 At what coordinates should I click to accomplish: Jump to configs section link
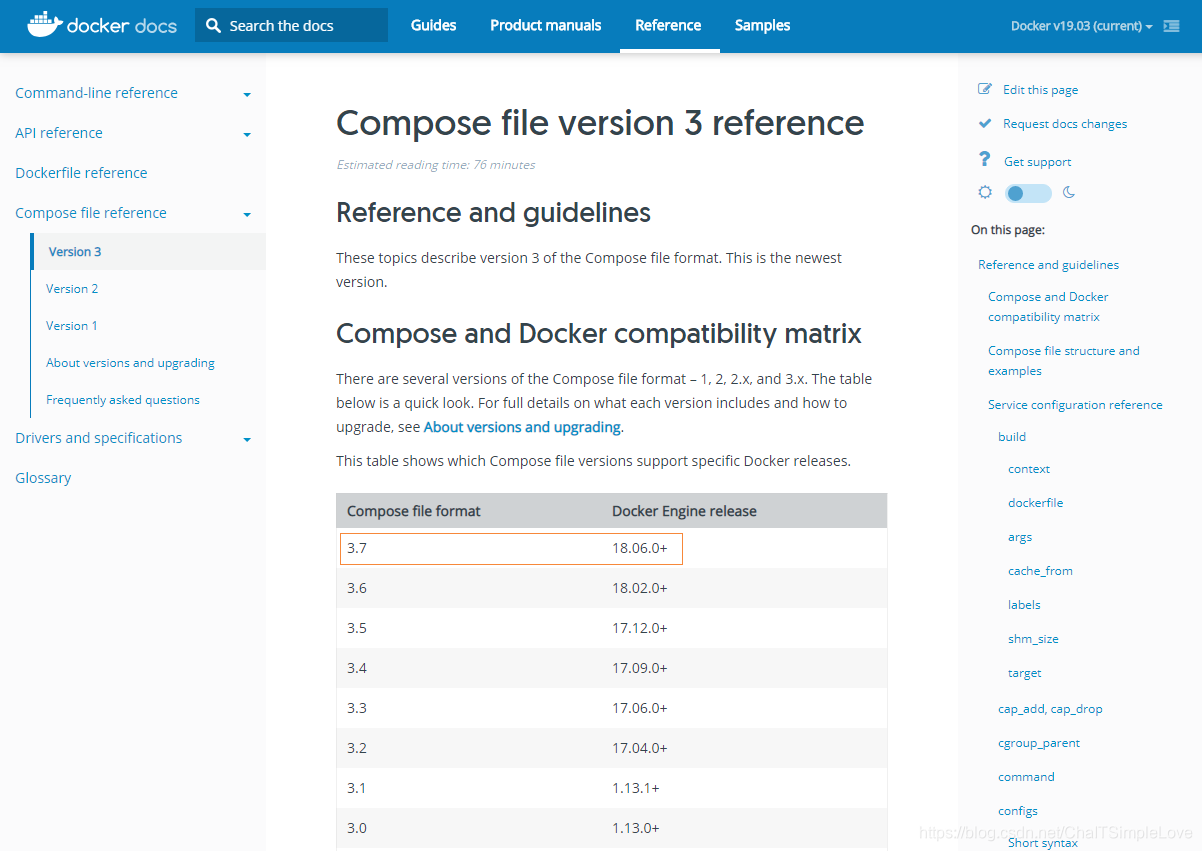tap(1018, 811)
